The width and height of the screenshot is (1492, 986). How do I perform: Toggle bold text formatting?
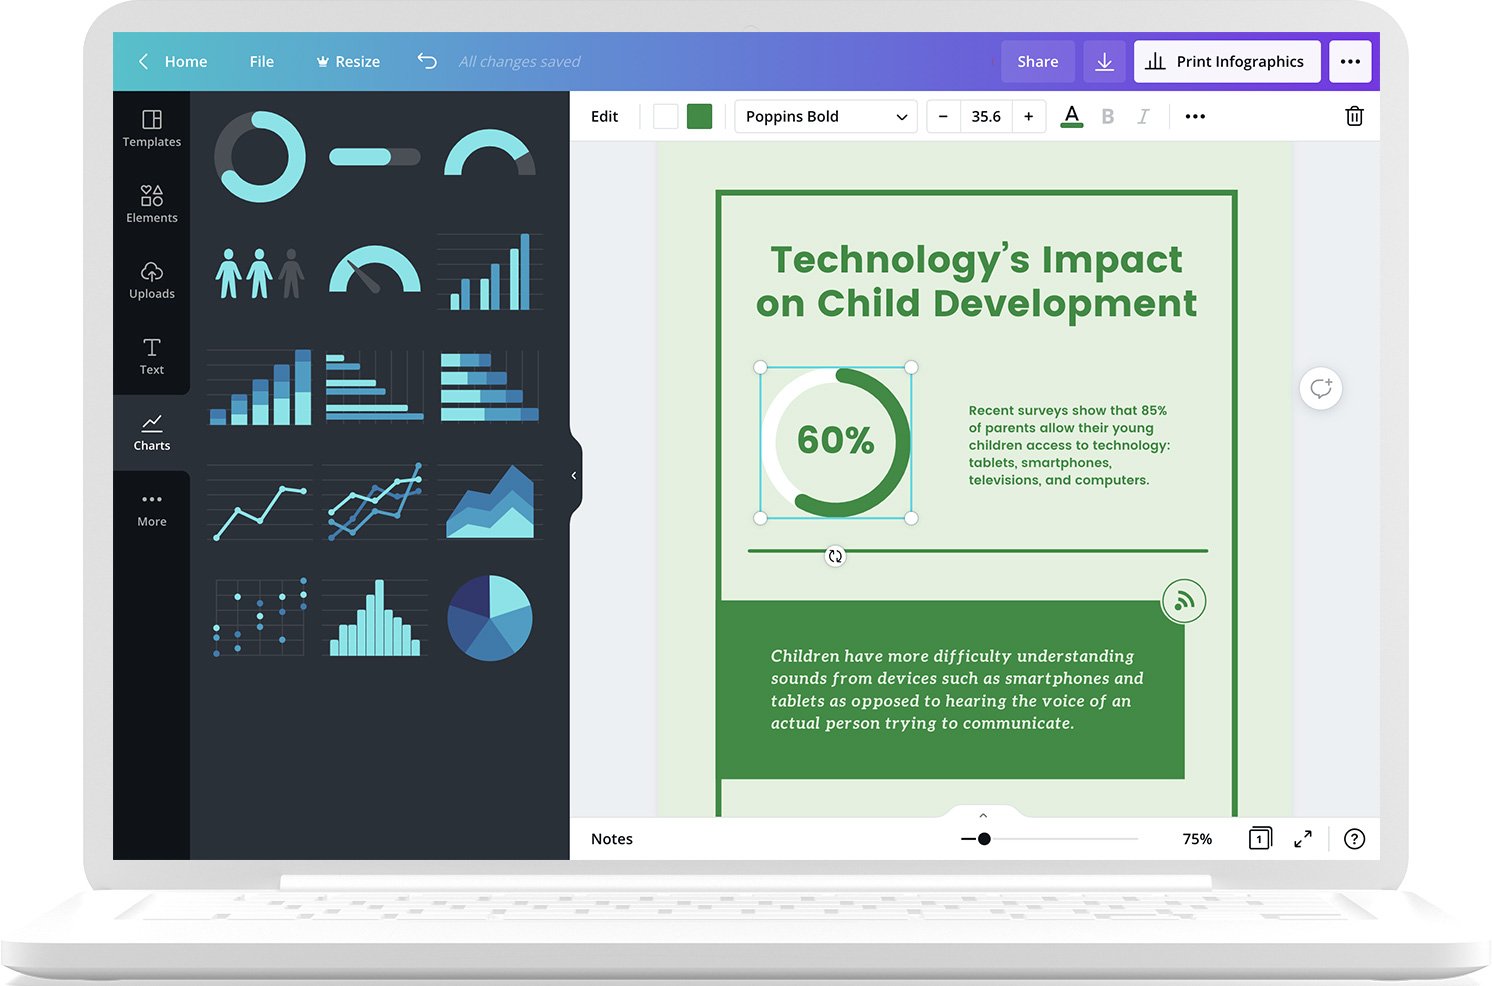pyautogui.click(x=1107, y=116)
